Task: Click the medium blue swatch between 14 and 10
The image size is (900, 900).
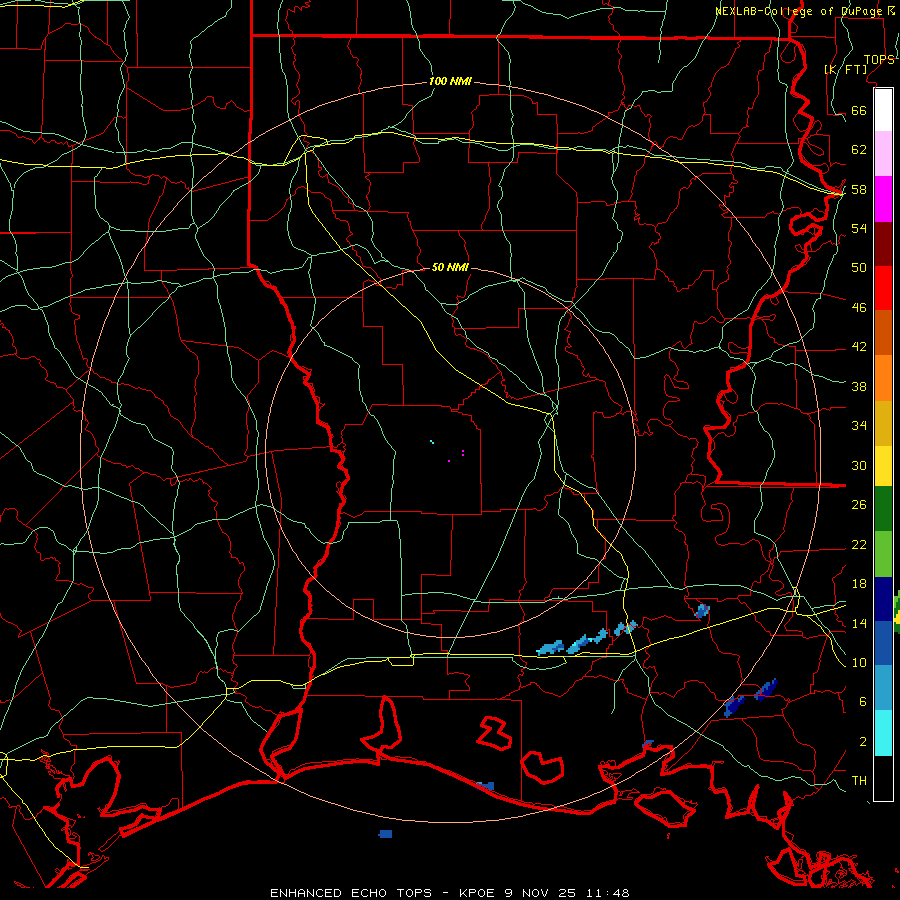Action: click(x=883, y=643)
